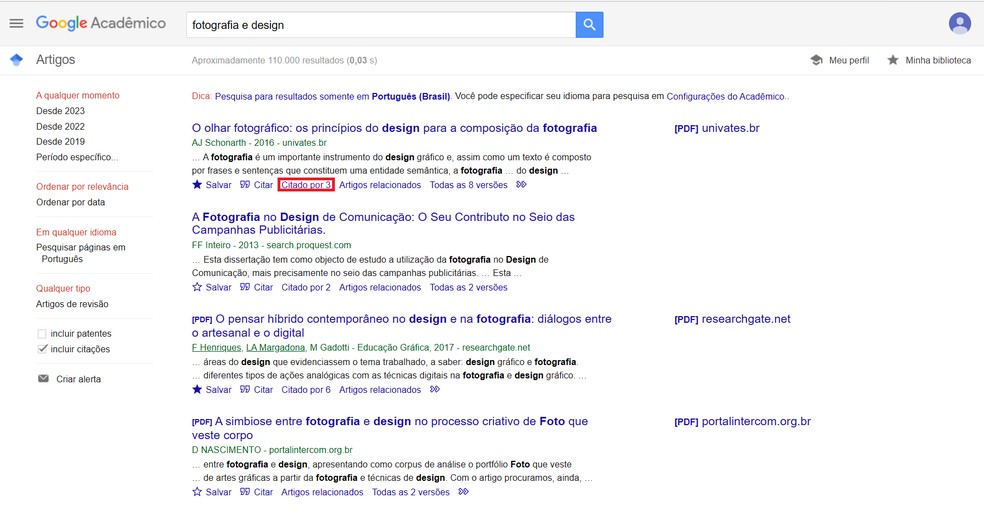Uncheck the incluir citações checkbox
The width and height of the screenshot is (984, 517).
click(x=42, y=349)
